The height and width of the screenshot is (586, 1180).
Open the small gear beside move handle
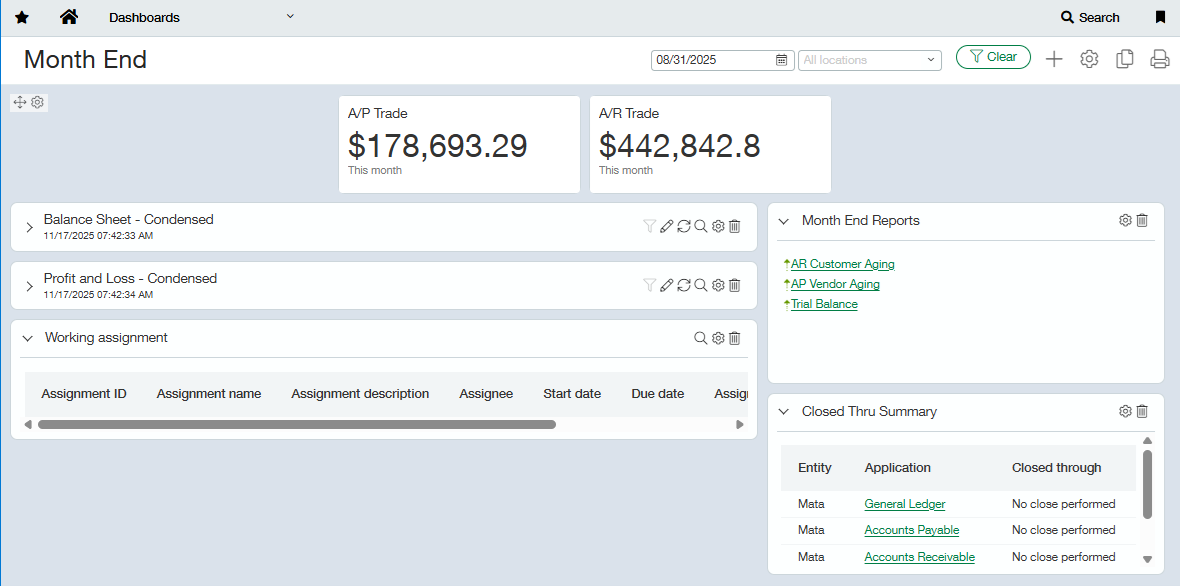[x=38, y=102]
